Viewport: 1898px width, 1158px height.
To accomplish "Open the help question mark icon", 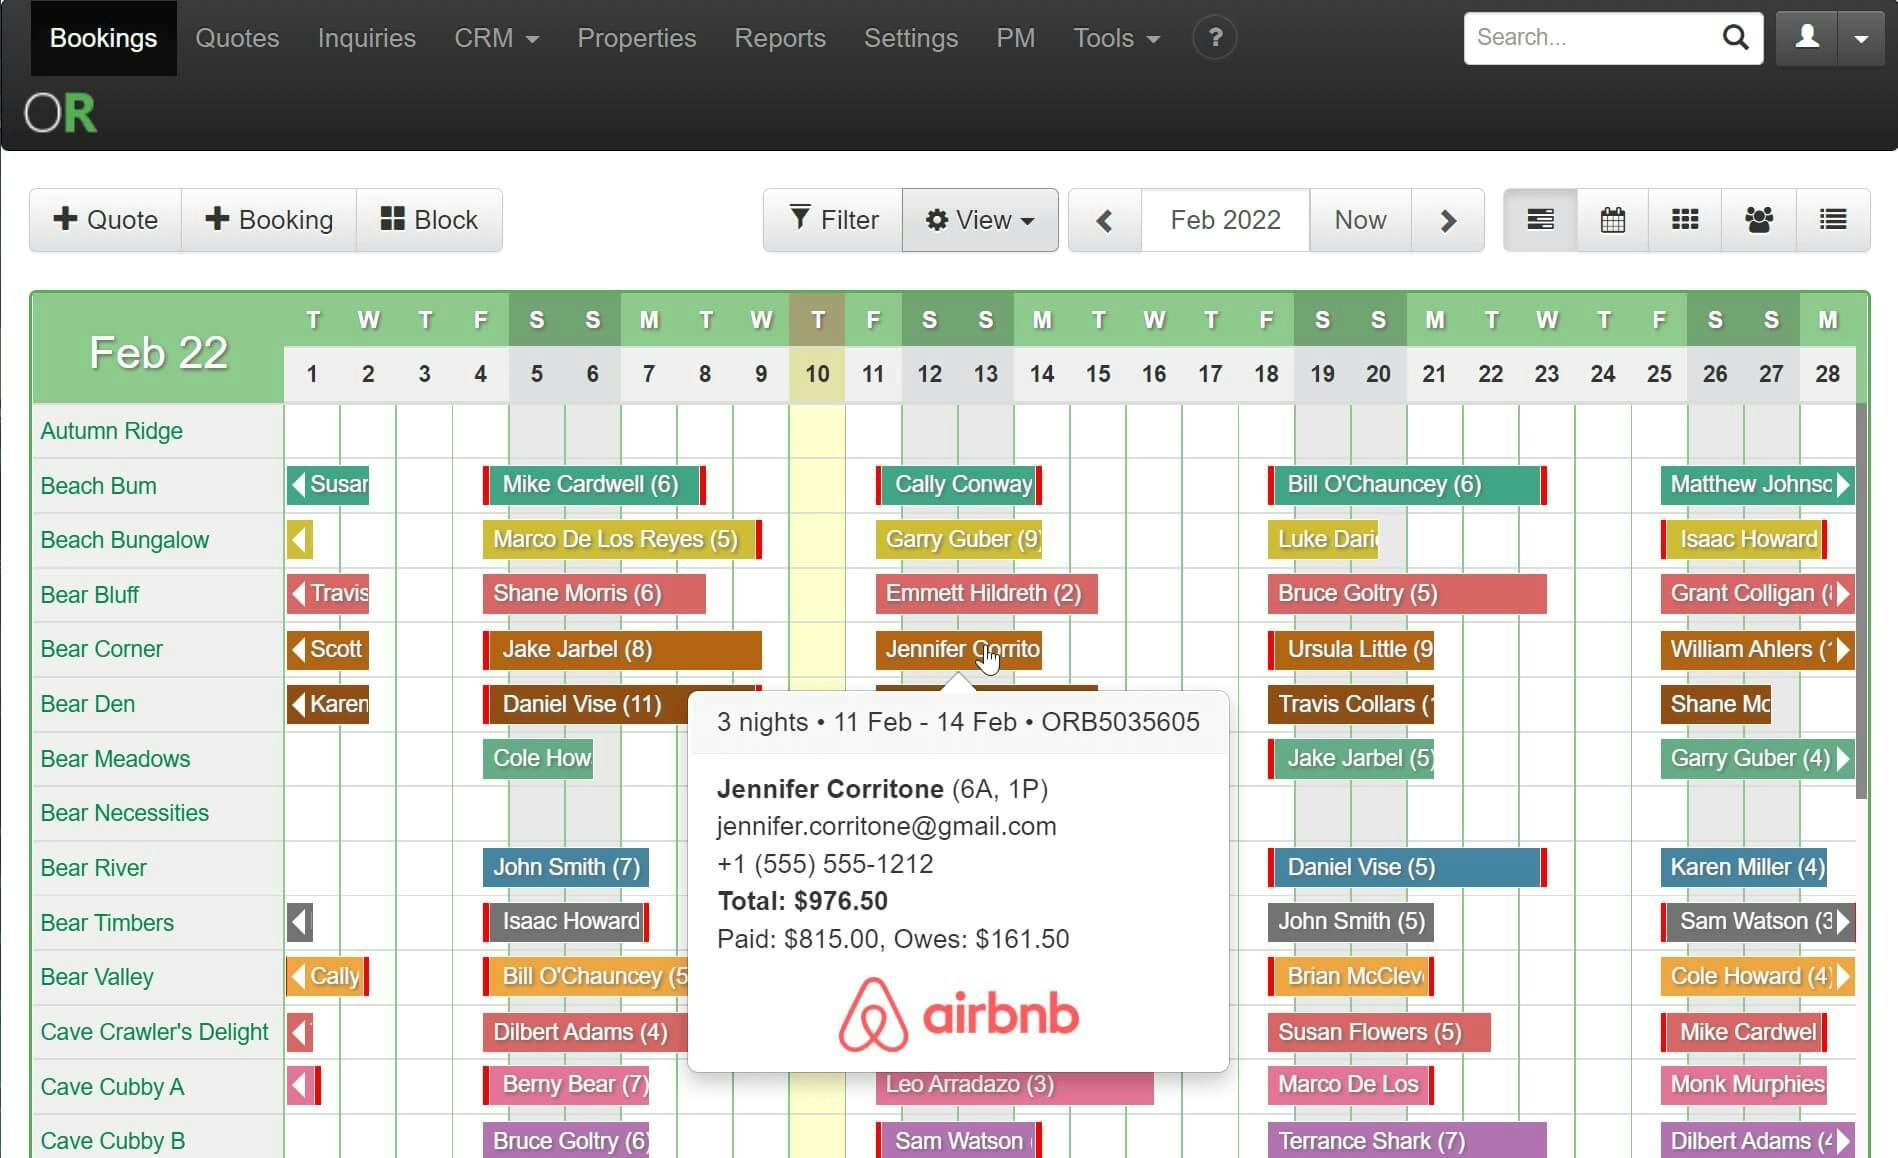I will [x=1215, y=38].
